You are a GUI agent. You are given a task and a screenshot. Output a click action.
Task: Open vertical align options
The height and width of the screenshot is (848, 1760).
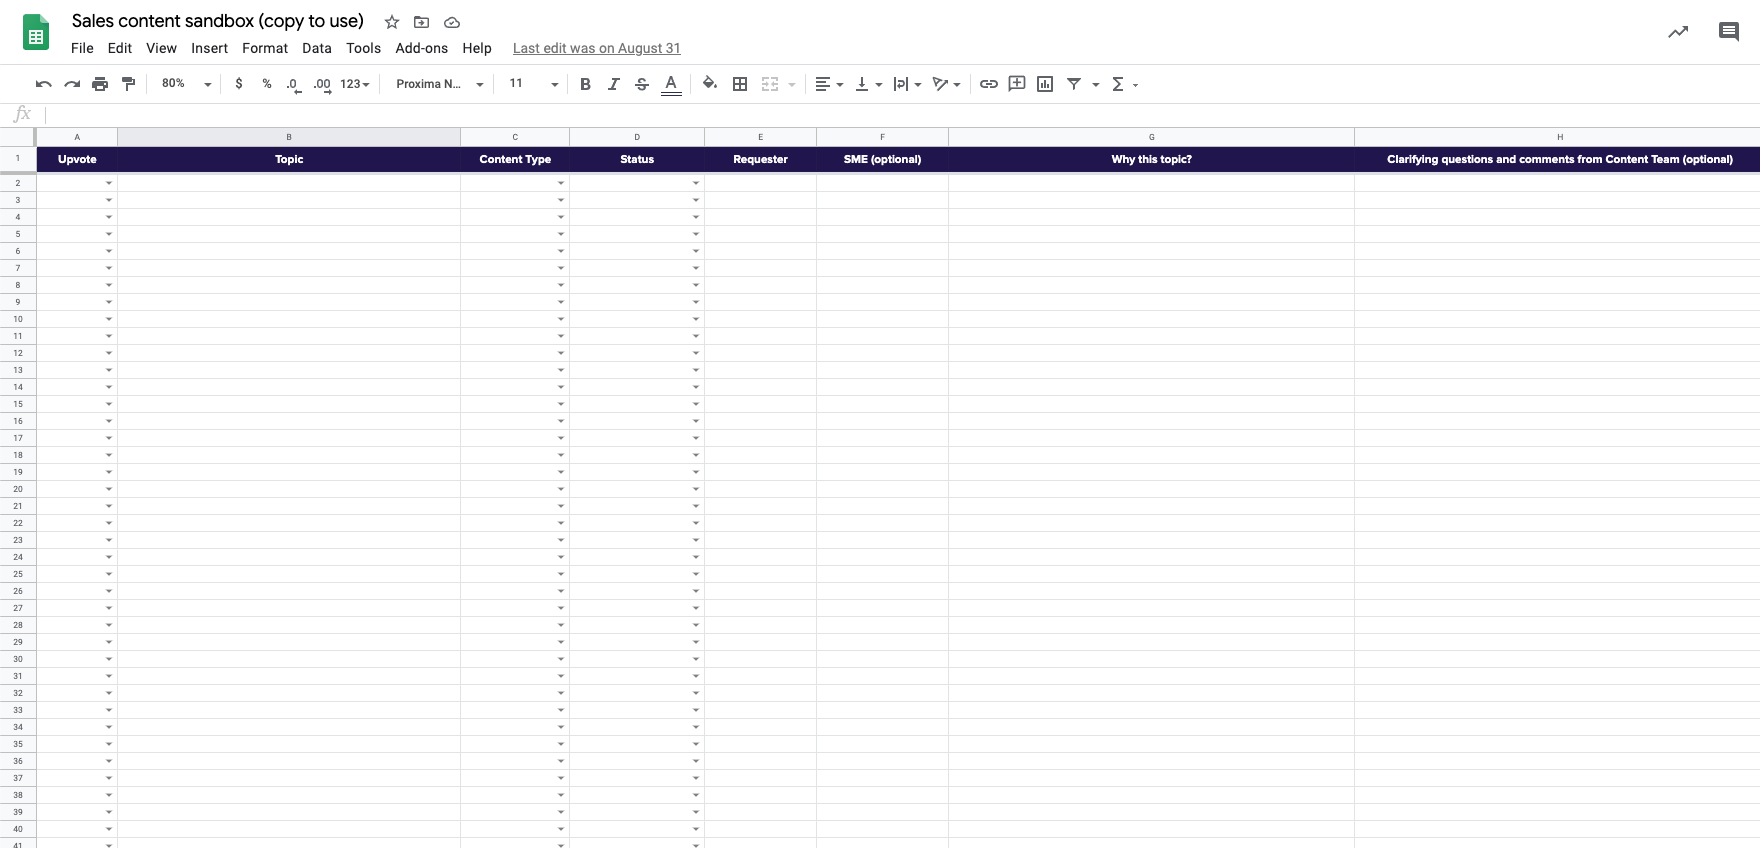pyautogui.click(x=869, y=84)
